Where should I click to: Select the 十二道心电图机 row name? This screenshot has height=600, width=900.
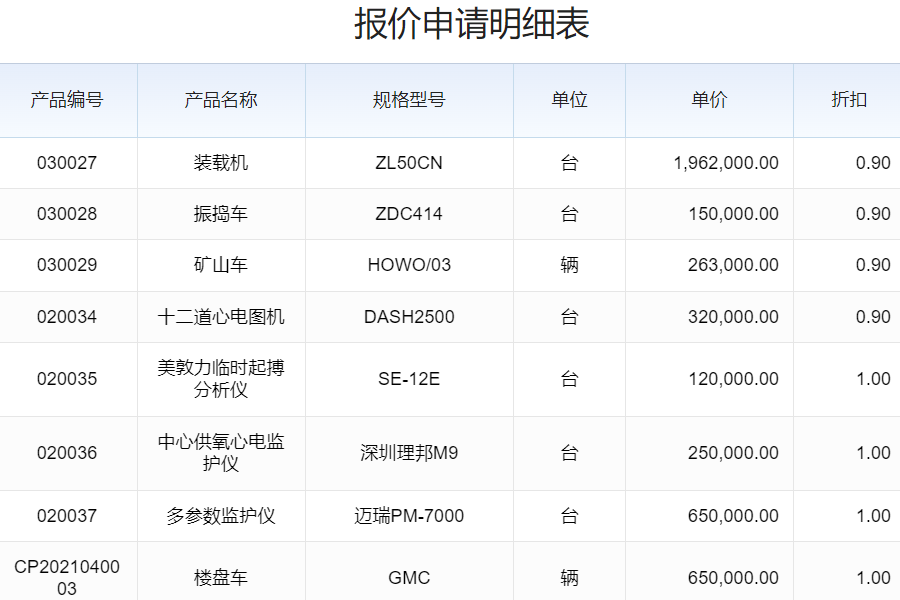[x=221, y=317]
